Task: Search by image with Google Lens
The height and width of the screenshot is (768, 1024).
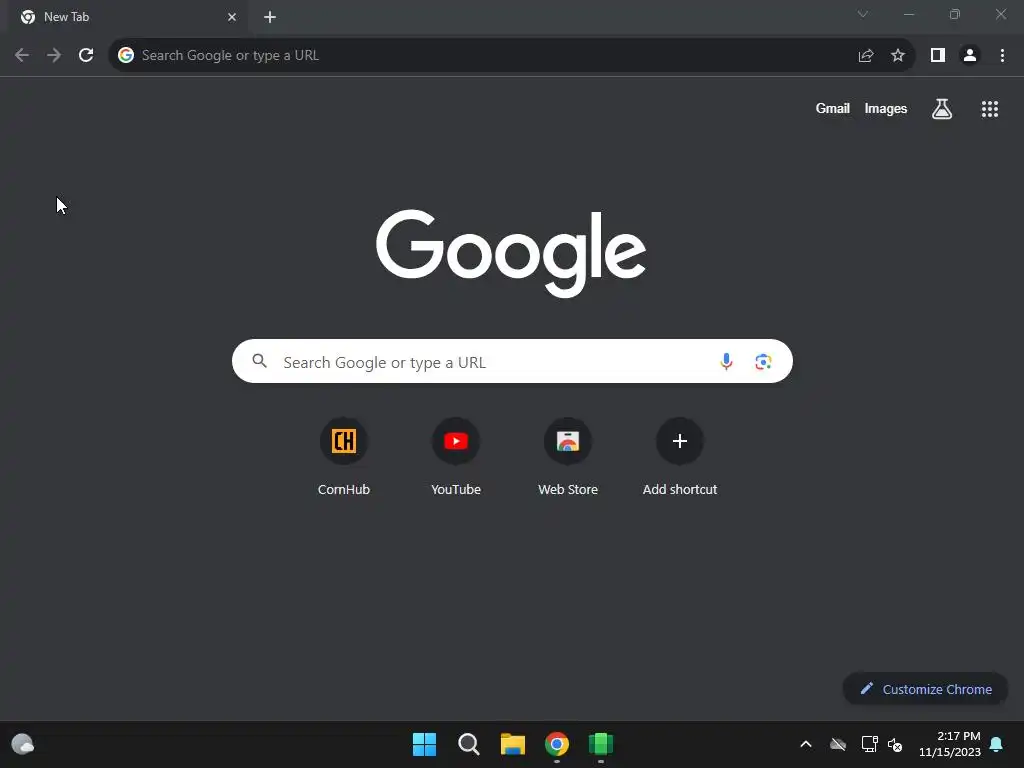Action: click(763, 361)
